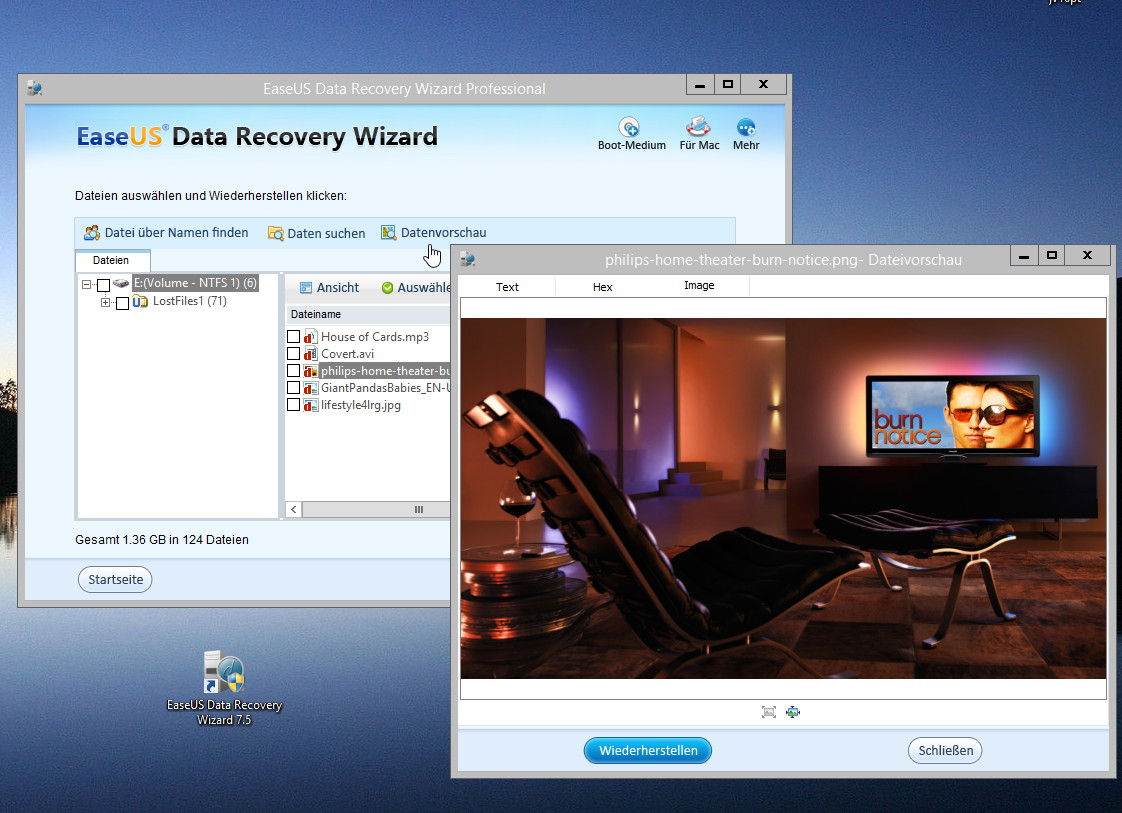This screenshot has width=1122, height=813.
Task: Collapse the E: Volume NTFS tree node
Action: click(87, 285)
